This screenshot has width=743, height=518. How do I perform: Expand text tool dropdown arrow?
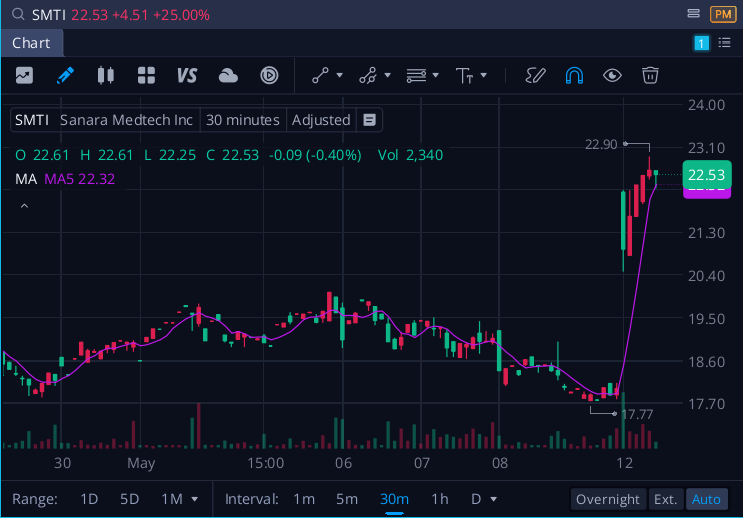coord(483,75)
